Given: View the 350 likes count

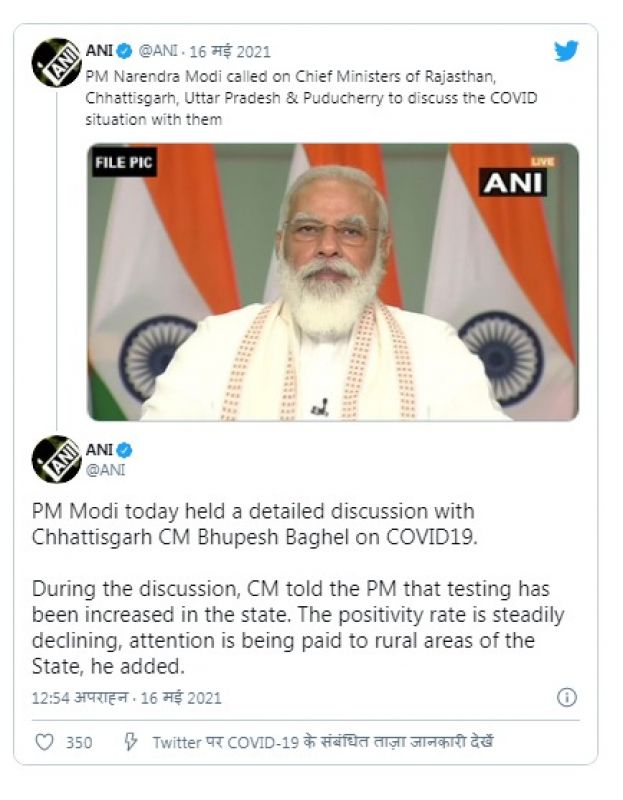Looking at the screenshot, I should click(x=79, y=742).
